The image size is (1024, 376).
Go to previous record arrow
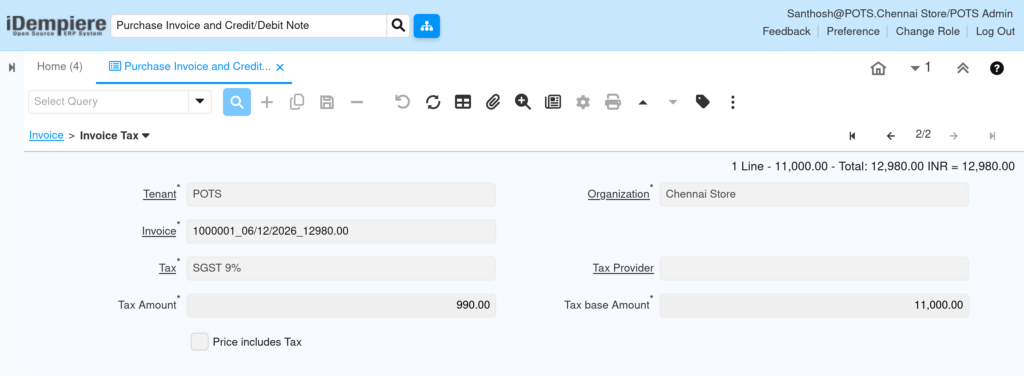tap(890, 136)
